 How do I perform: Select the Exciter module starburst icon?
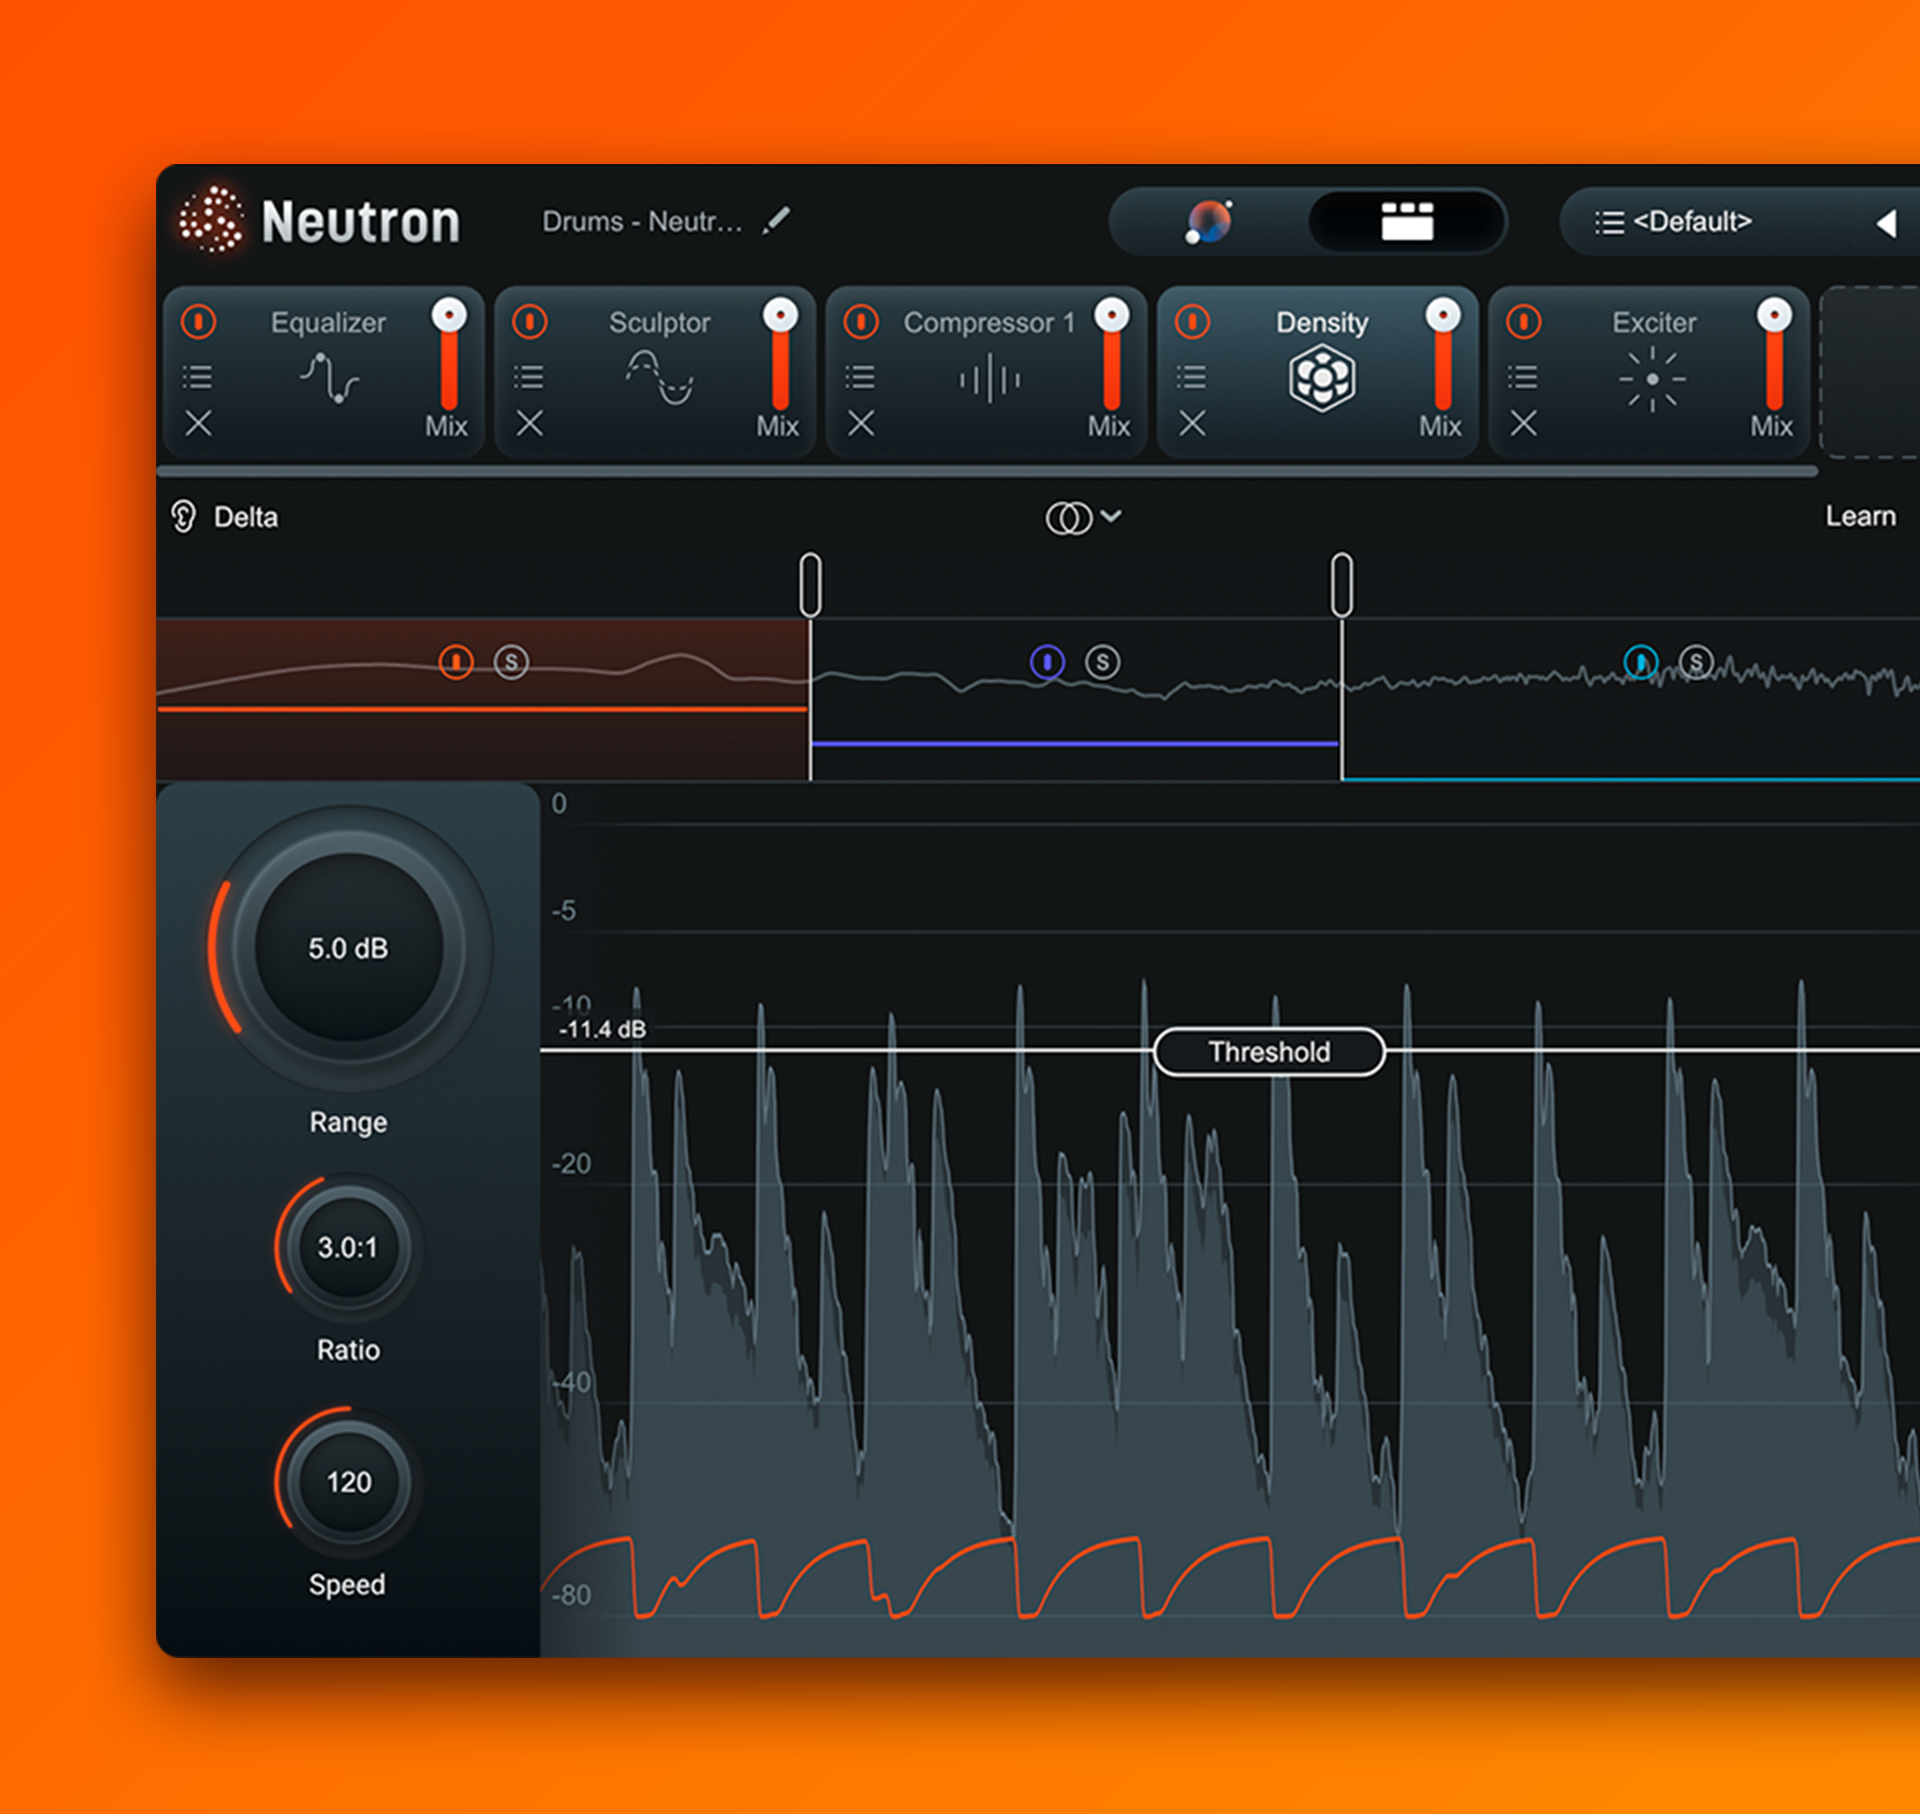(x=1652, y=379)
